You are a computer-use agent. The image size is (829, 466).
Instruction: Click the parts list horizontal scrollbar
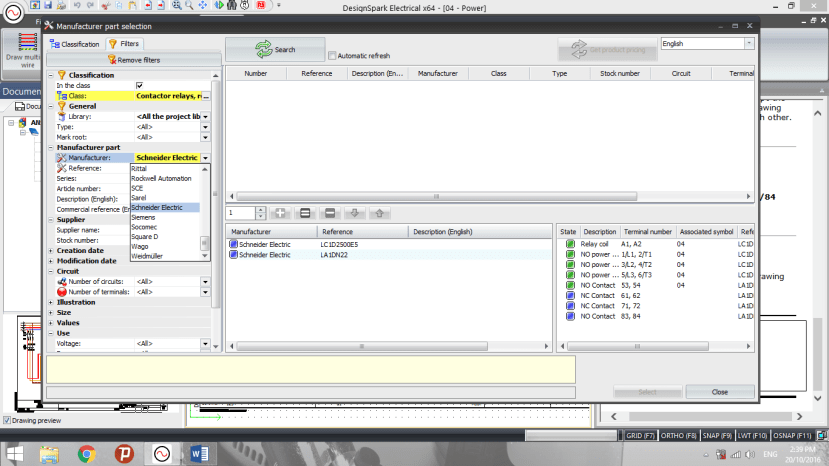(362, 346)
